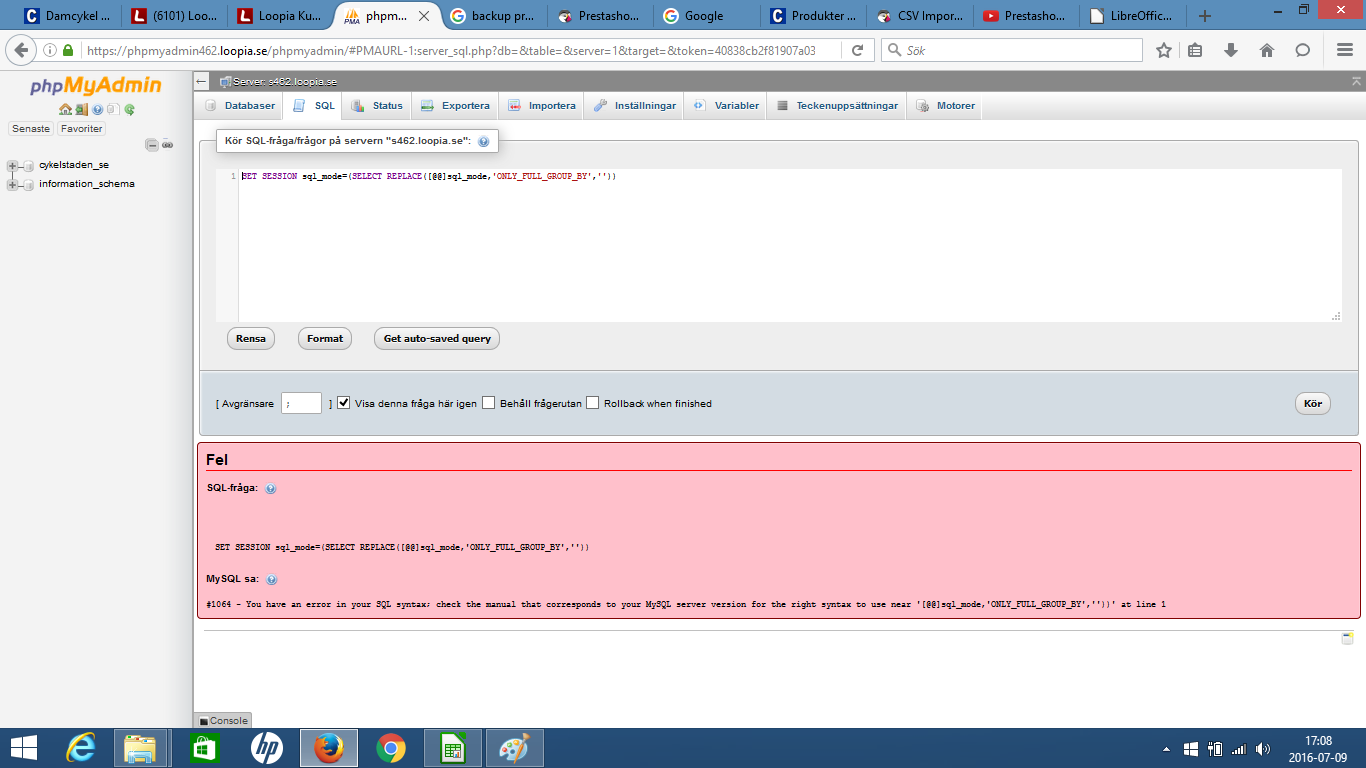Open Internet Explorer from the taskbar

click(x=81, y=748)
